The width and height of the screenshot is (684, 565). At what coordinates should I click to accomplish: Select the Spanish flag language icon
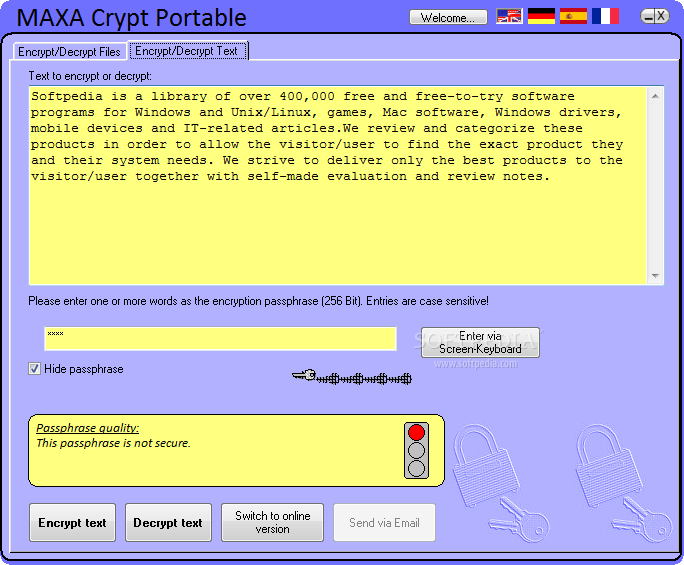573,17
